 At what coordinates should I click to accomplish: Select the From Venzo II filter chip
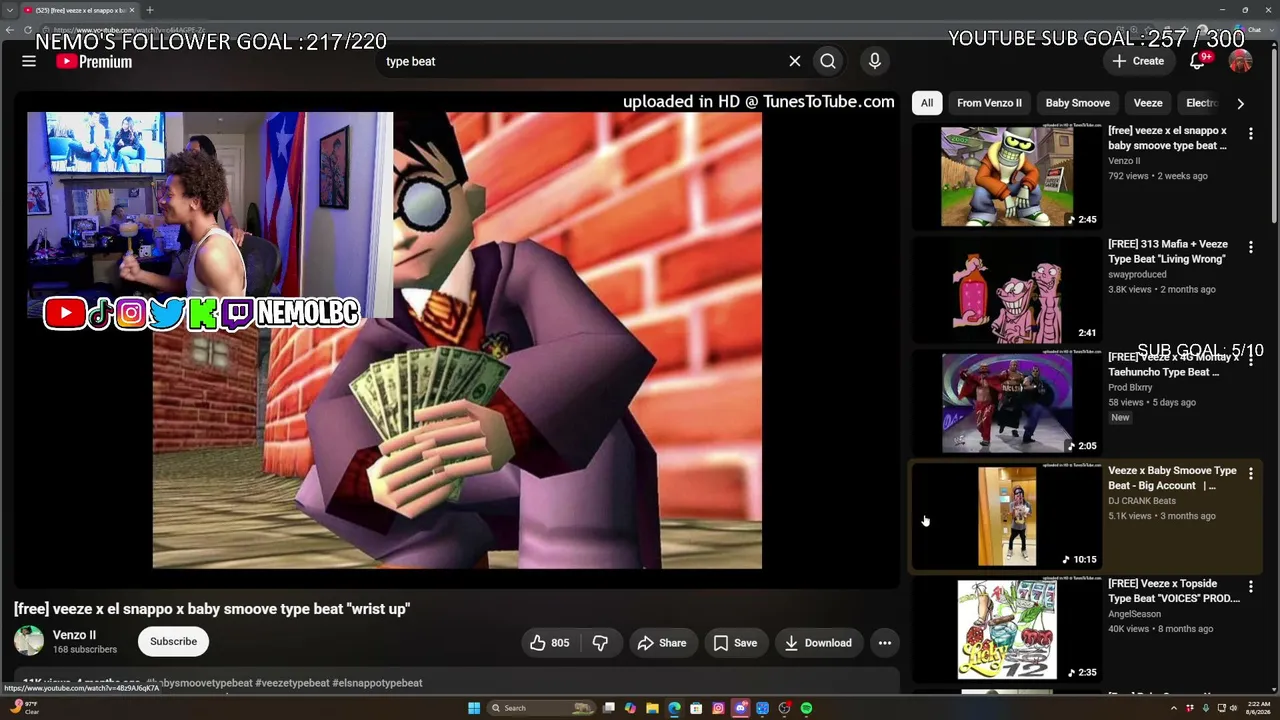[989, 103]
